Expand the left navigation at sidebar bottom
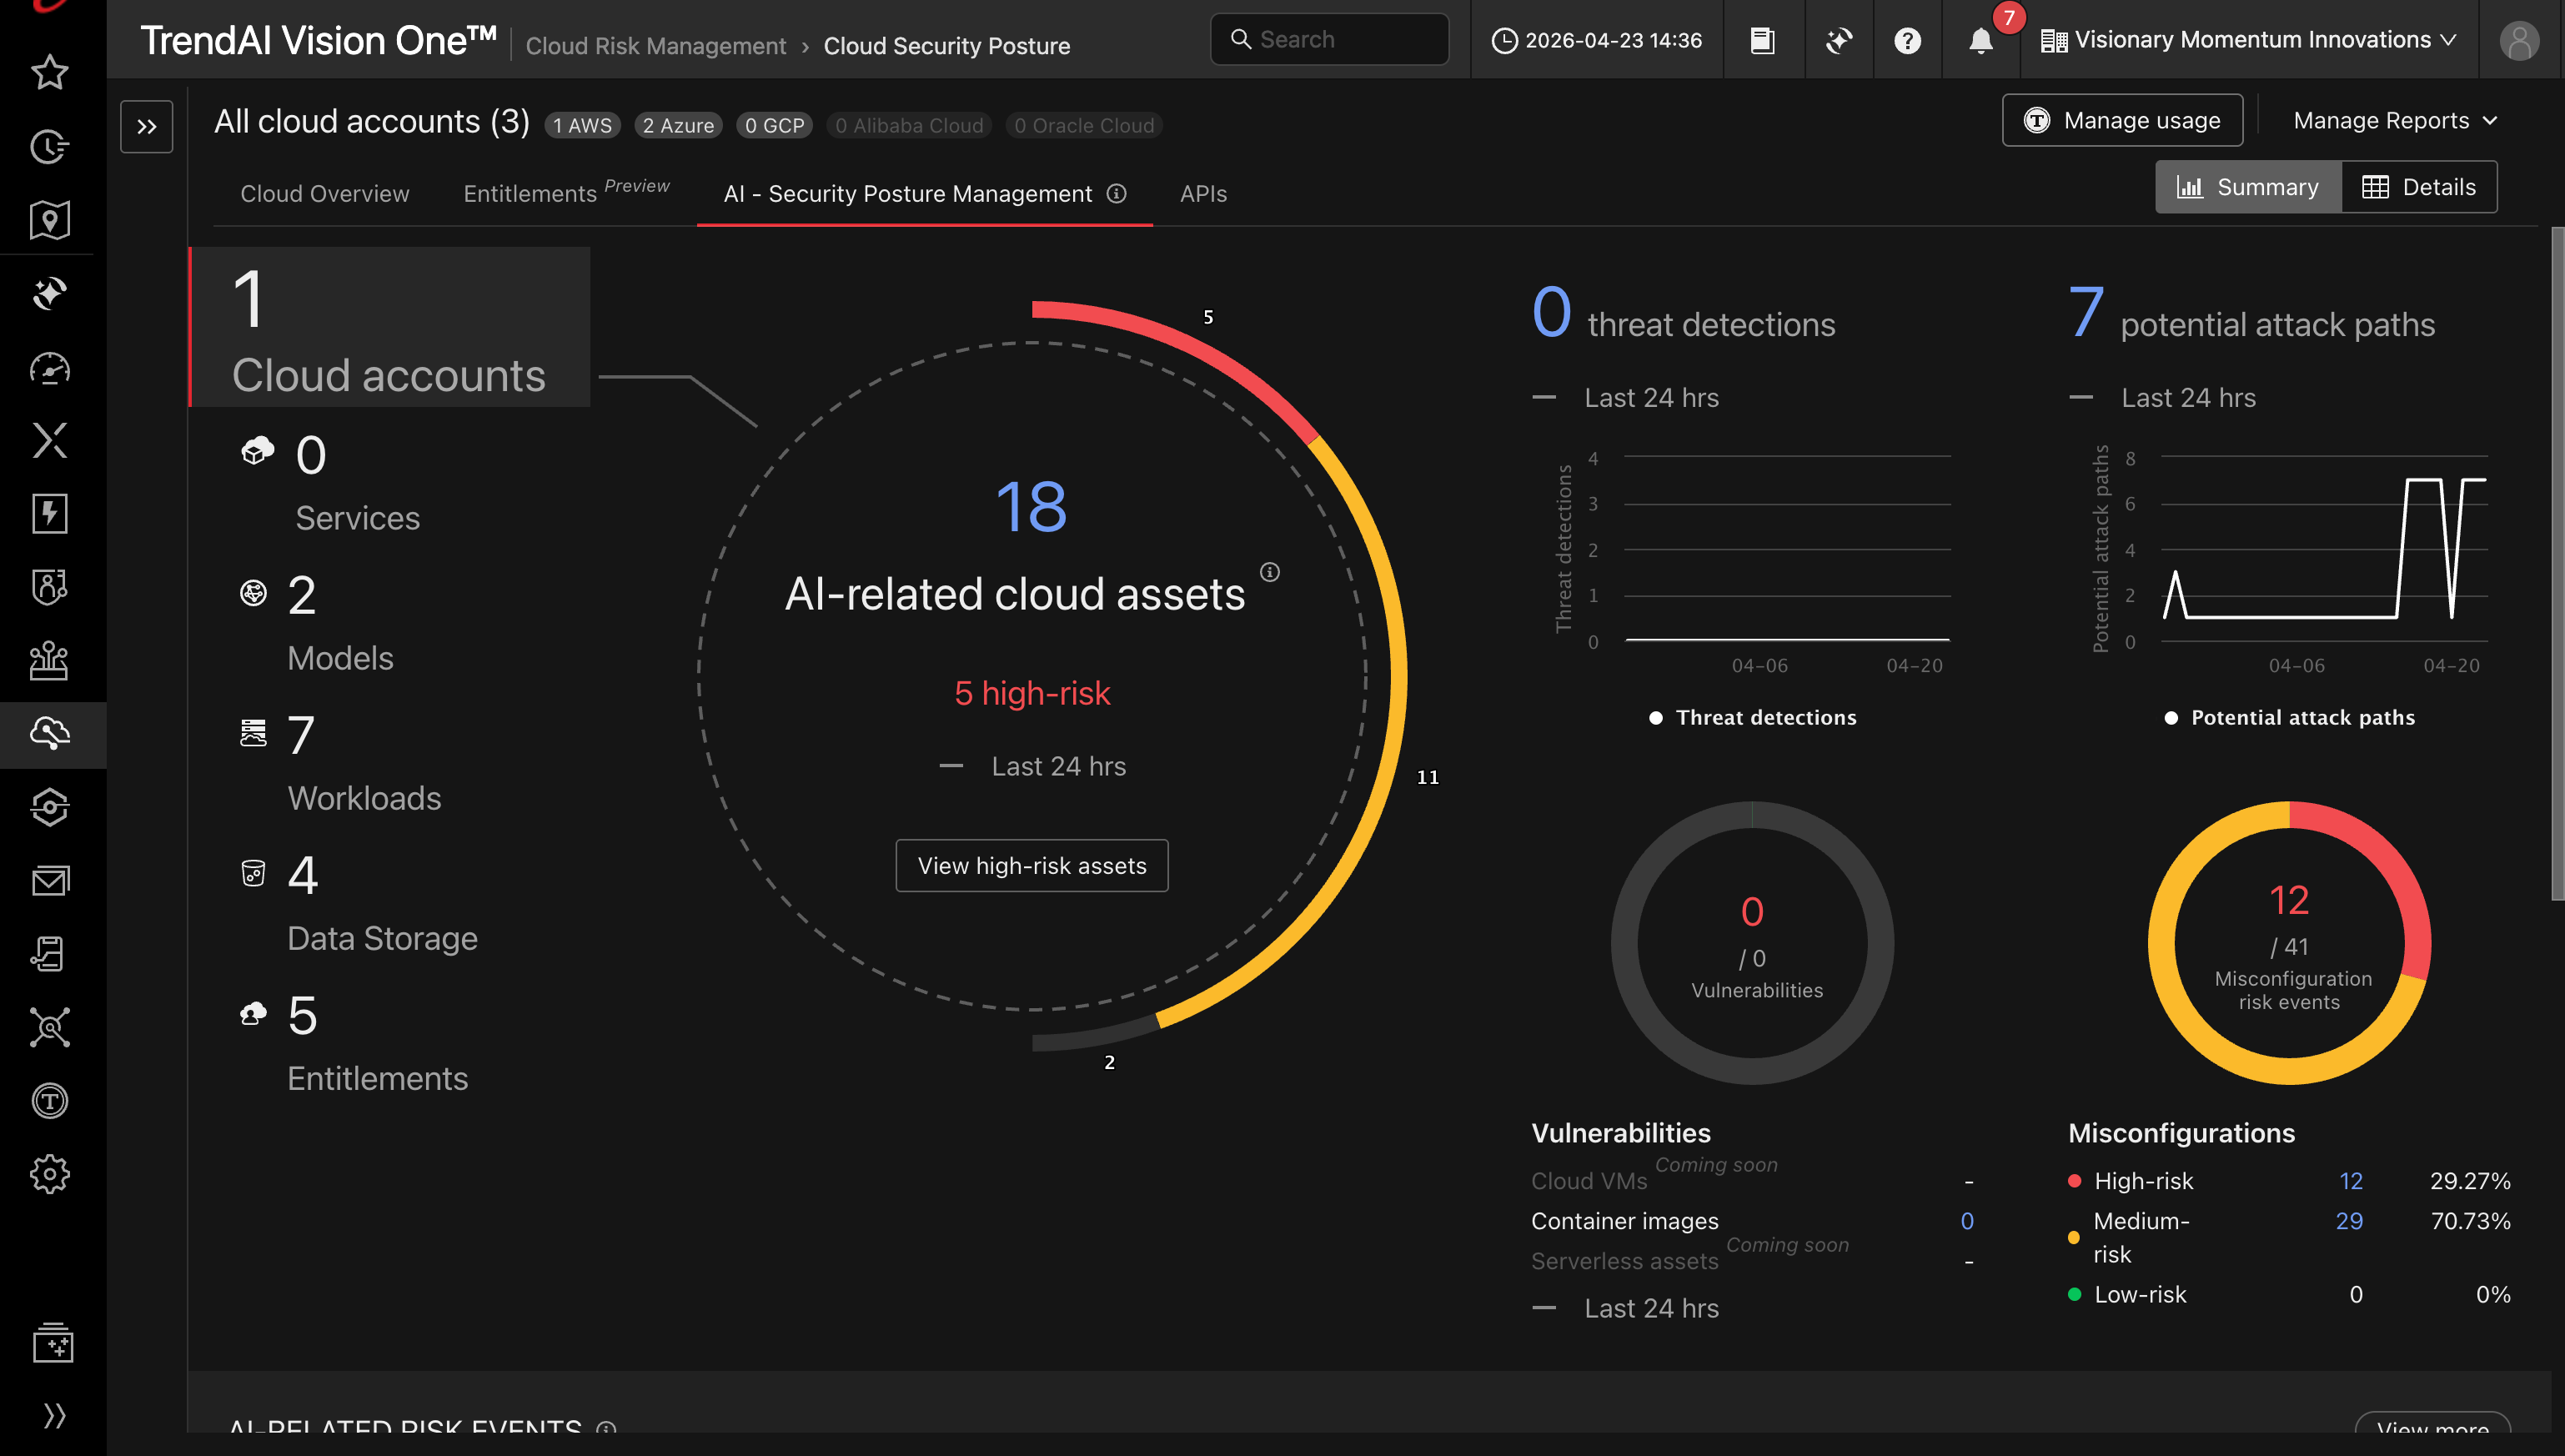 55,1416
